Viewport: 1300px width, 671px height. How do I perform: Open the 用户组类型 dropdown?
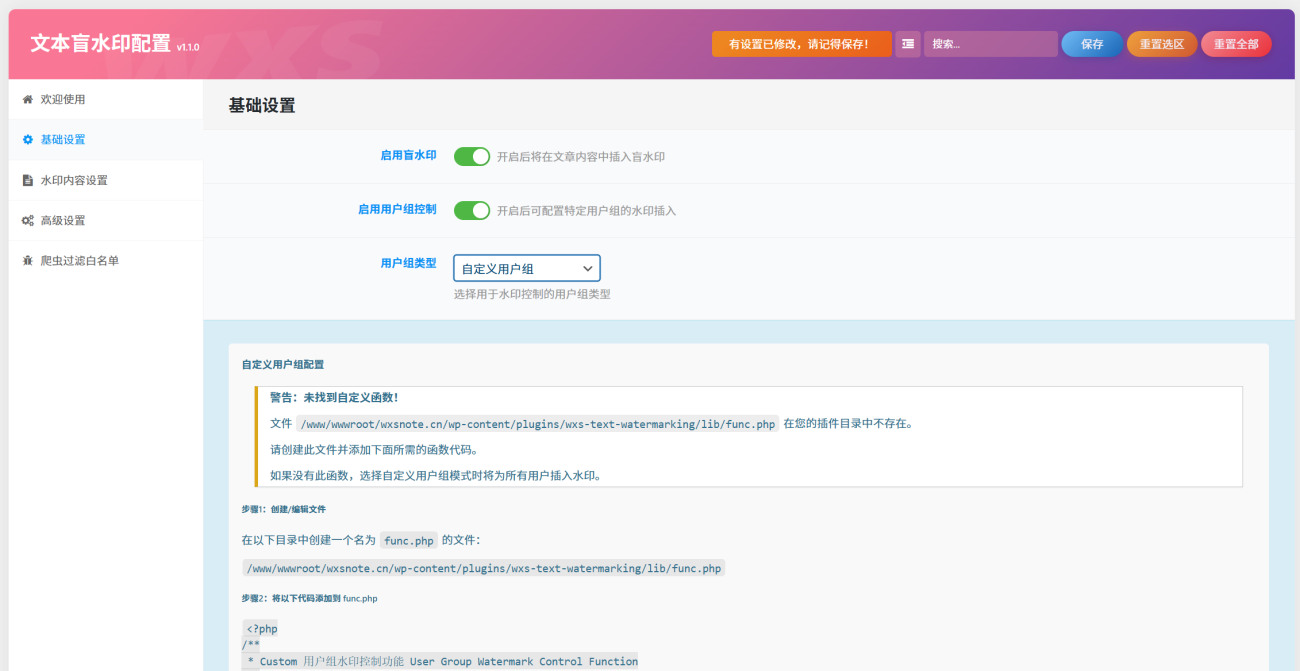(x=527, y=268)
